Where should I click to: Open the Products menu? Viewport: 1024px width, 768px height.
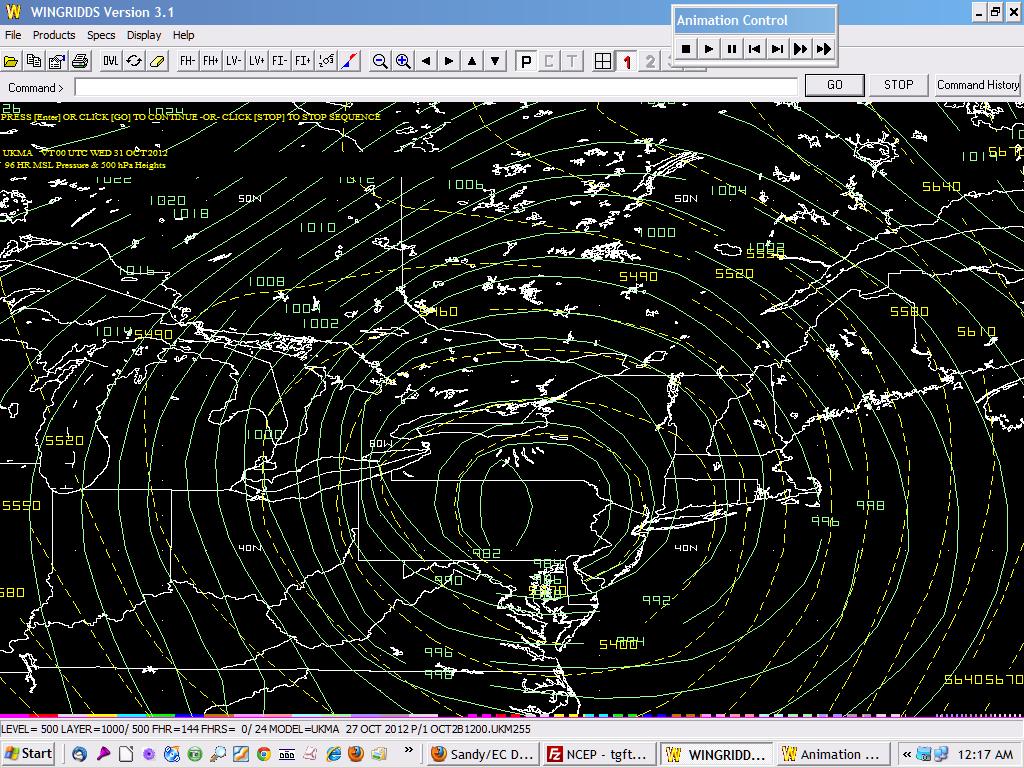[54, 35]
